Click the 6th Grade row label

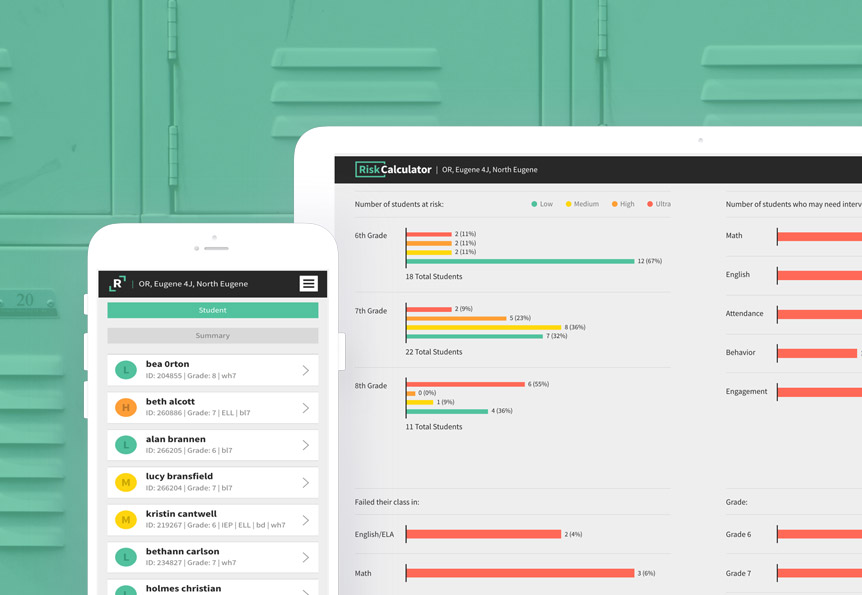tap(371, 235)
